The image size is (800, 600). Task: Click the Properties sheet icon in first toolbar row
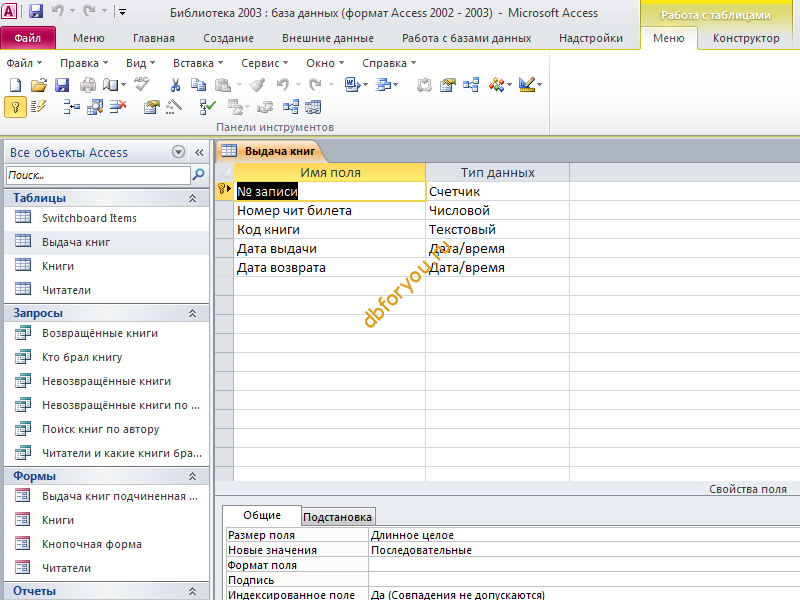click(447, 85)
